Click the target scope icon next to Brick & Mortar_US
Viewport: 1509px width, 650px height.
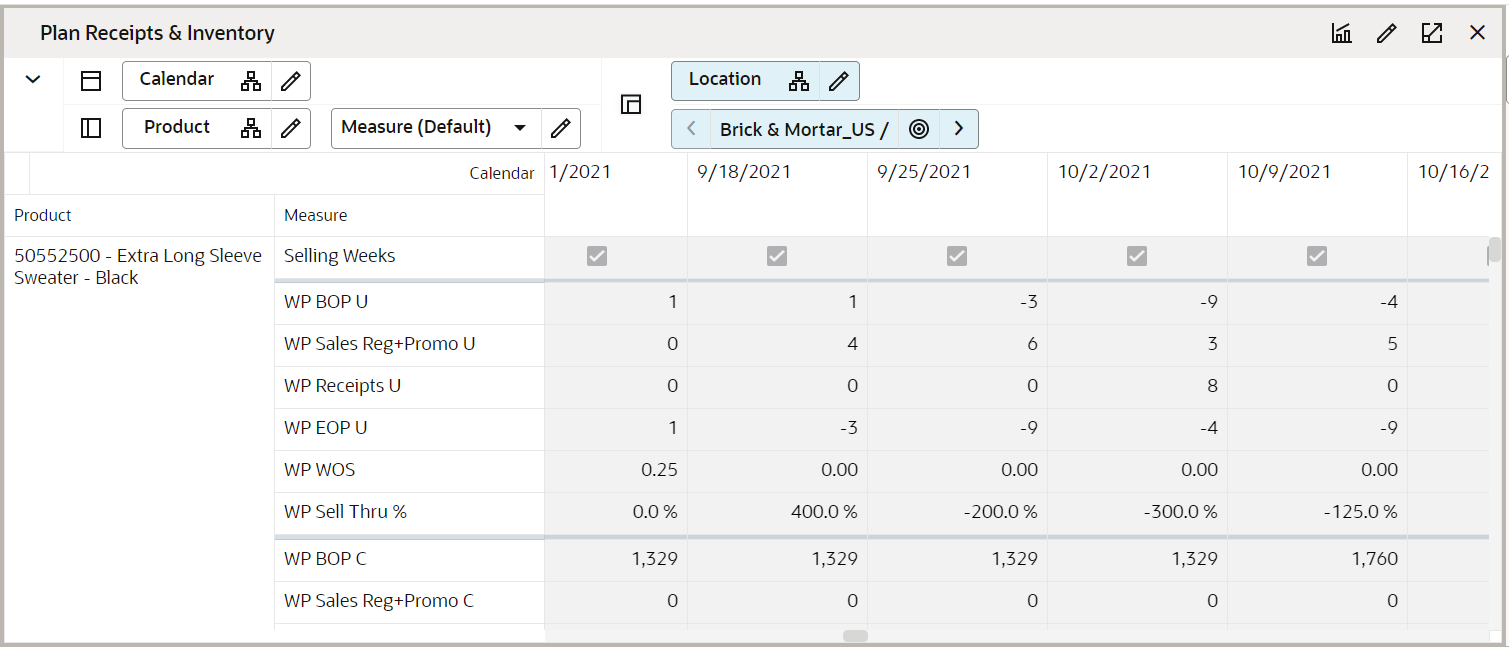click(918, 128)
